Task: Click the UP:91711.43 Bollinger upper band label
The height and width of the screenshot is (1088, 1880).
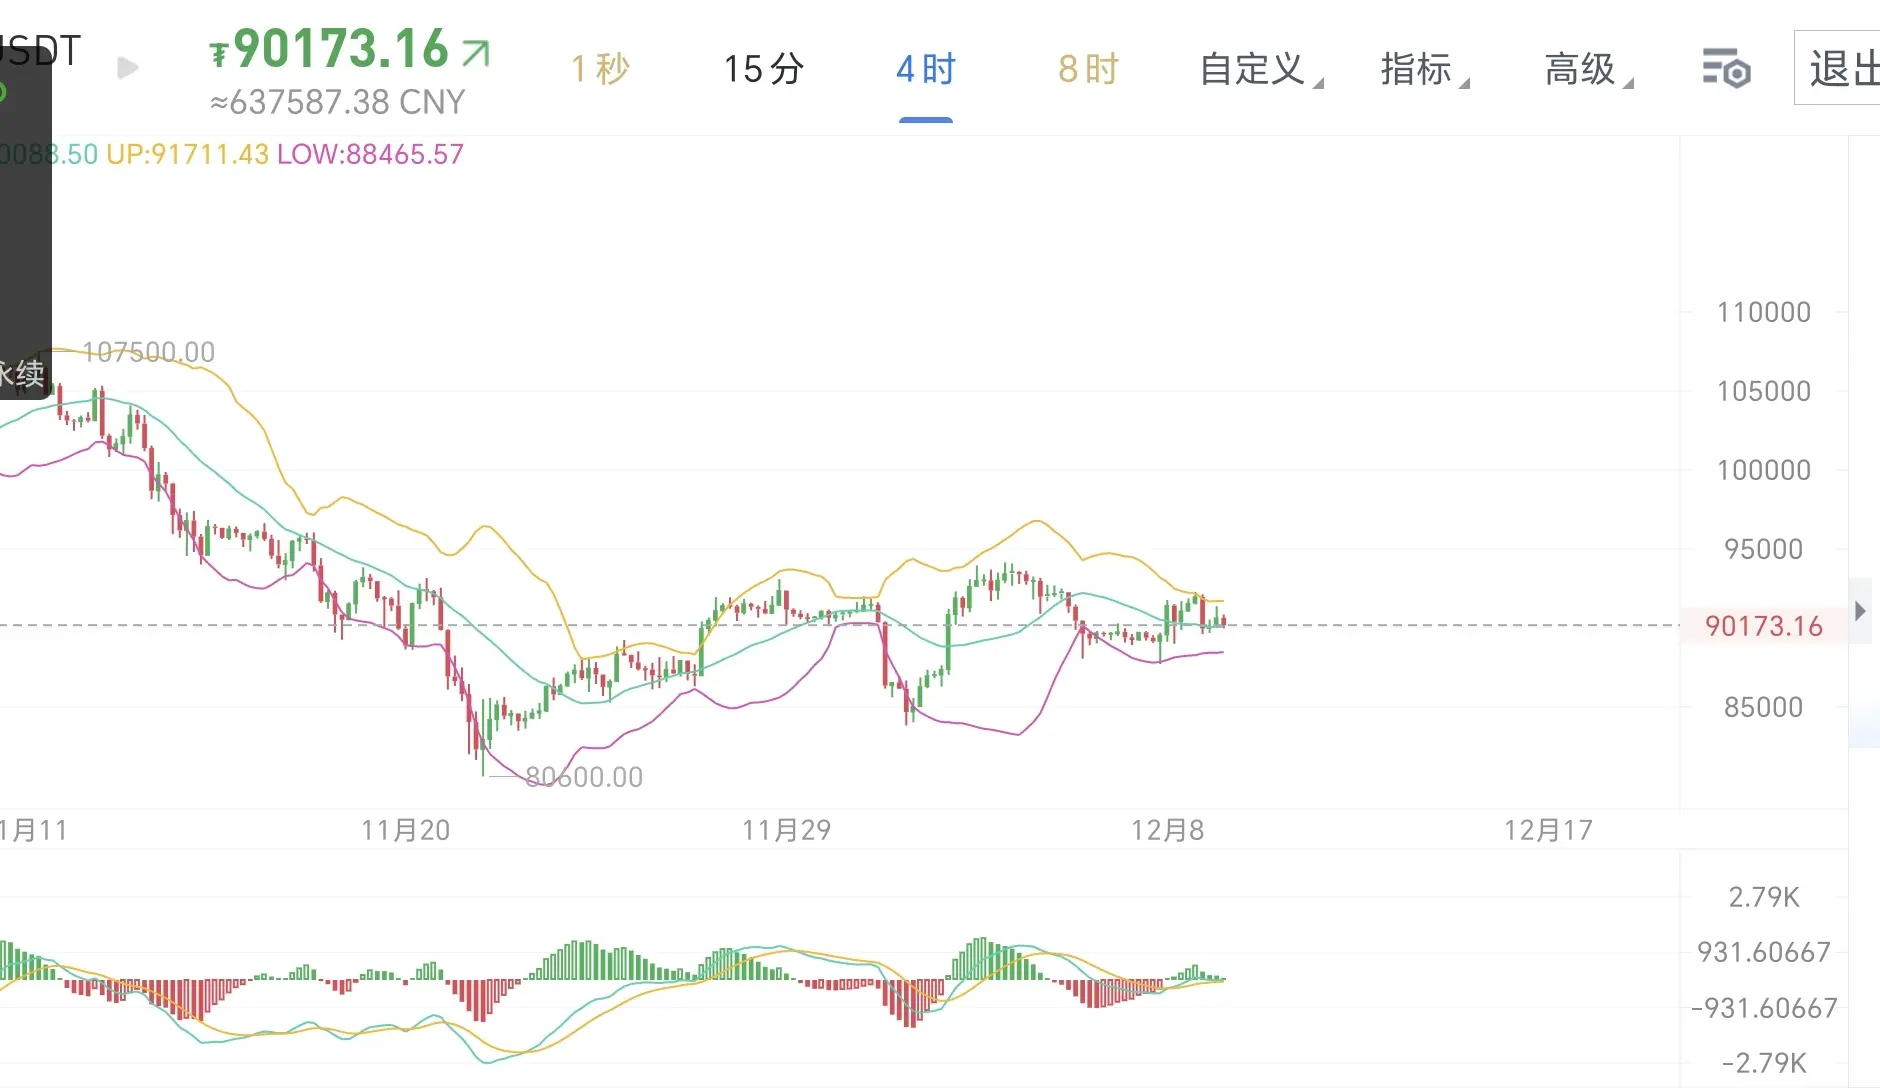Action: coord(187,154)
